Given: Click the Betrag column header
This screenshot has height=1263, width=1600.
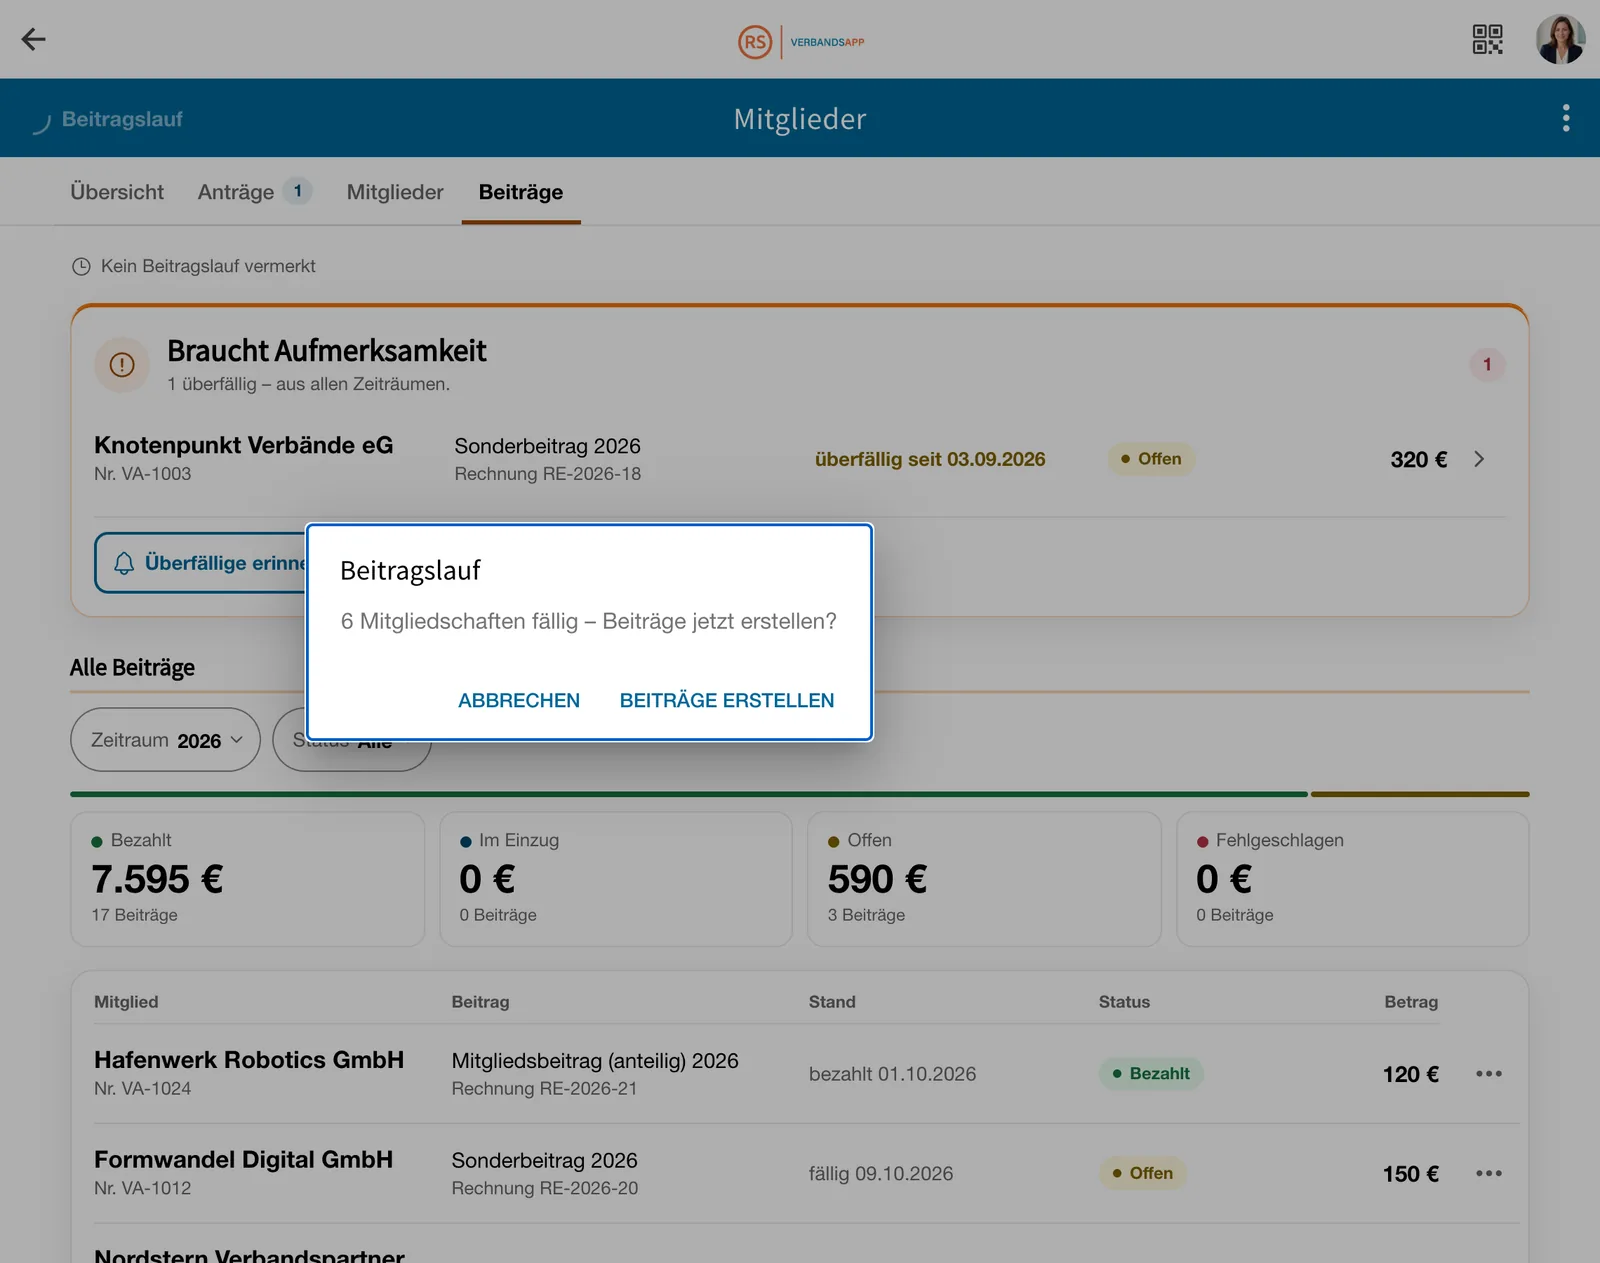Looking at the screenshot, I should 1411,1002.
